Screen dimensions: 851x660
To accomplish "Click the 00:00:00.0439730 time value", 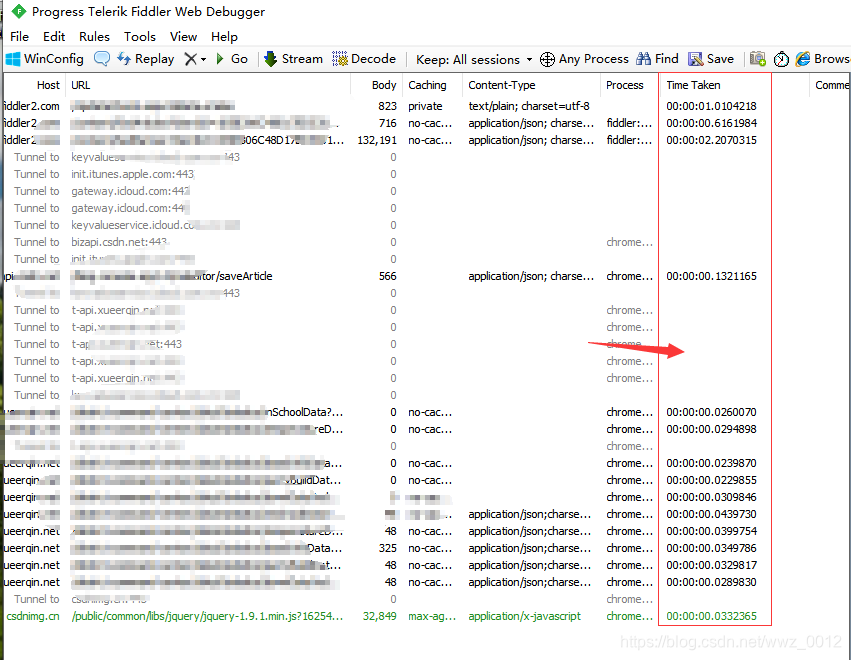I will (711, 514).
